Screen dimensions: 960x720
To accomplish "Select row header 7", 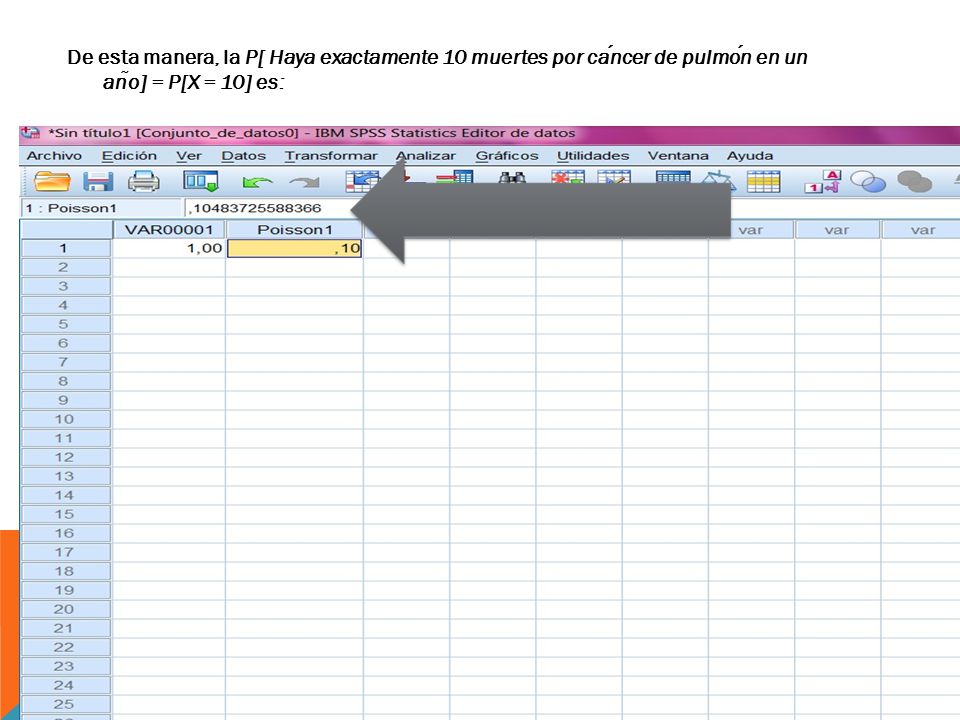I will click(66, 362).
